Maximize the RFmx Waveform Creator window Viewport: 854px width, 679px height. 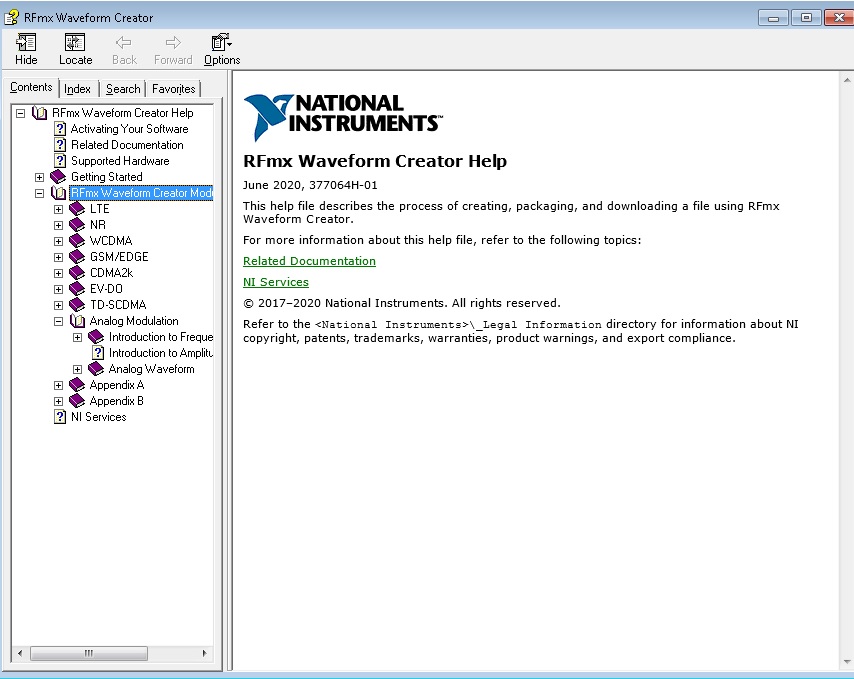coord(806,18)
